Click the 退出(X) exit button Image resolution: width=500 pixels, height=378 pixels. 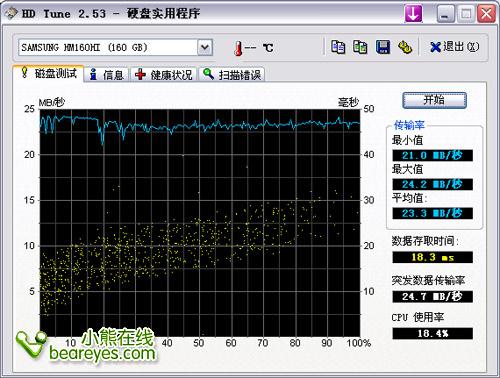pos(454,47)
